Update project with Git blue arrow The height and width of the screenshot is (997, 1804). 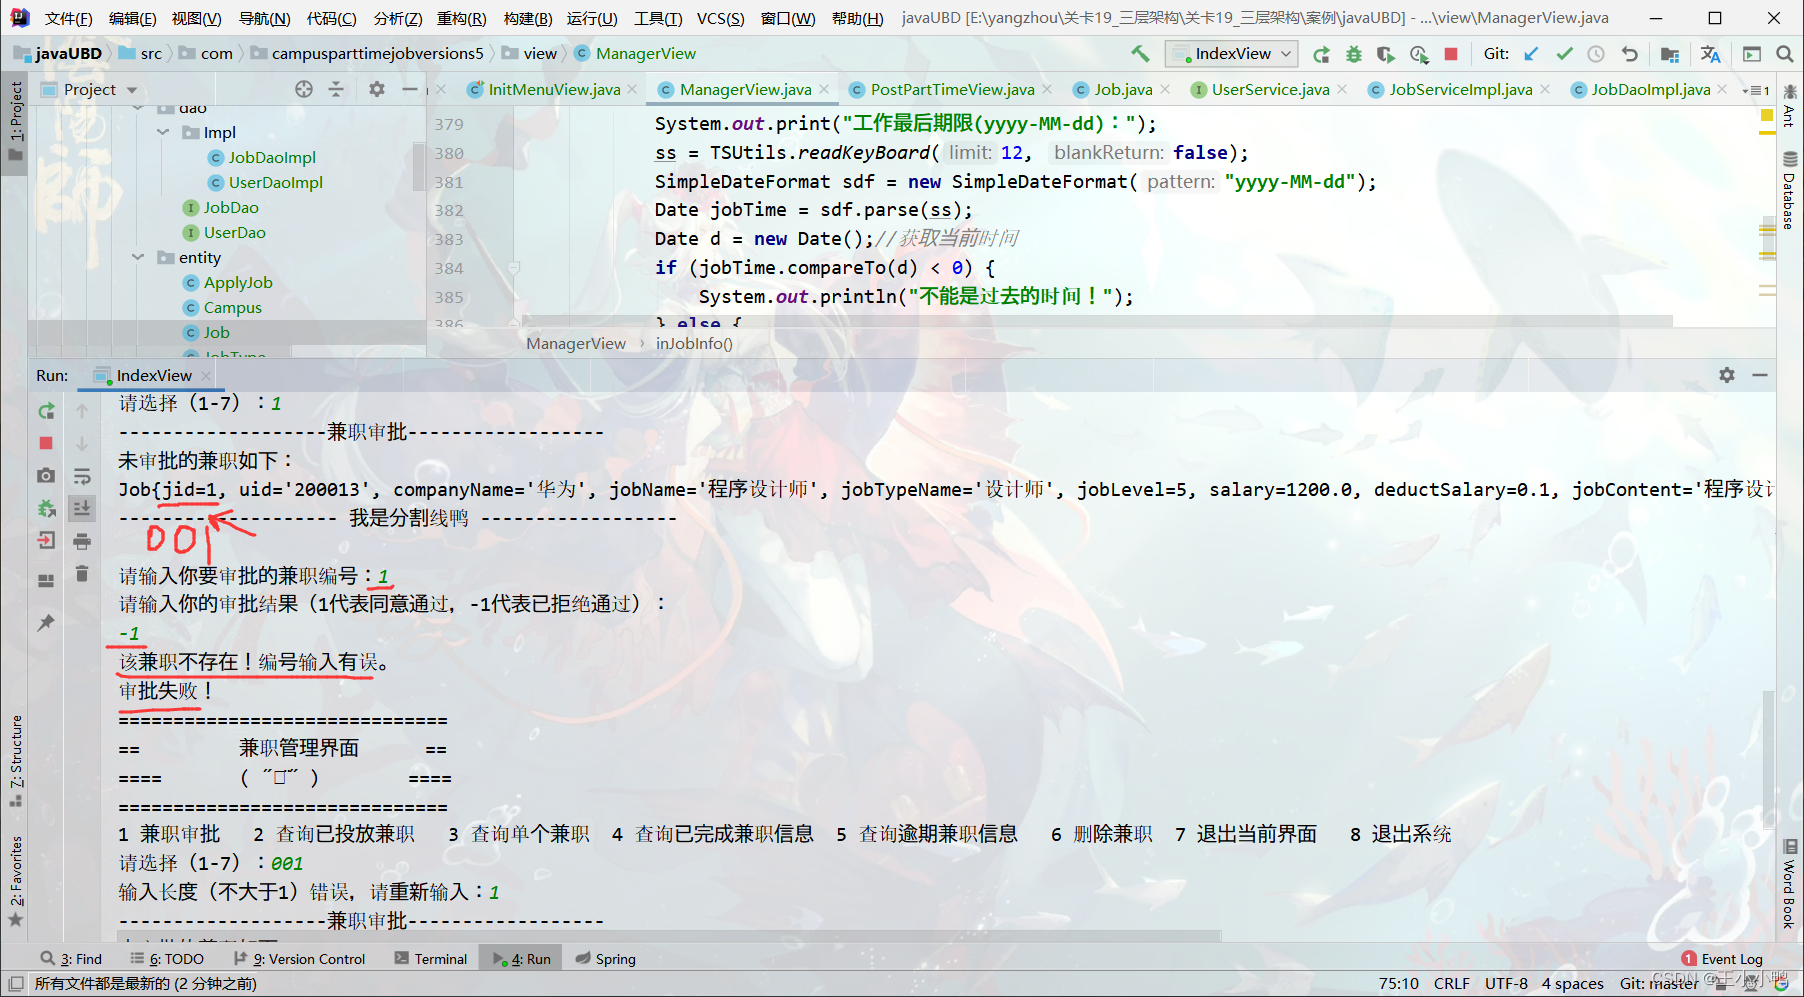click(1531, 54)
